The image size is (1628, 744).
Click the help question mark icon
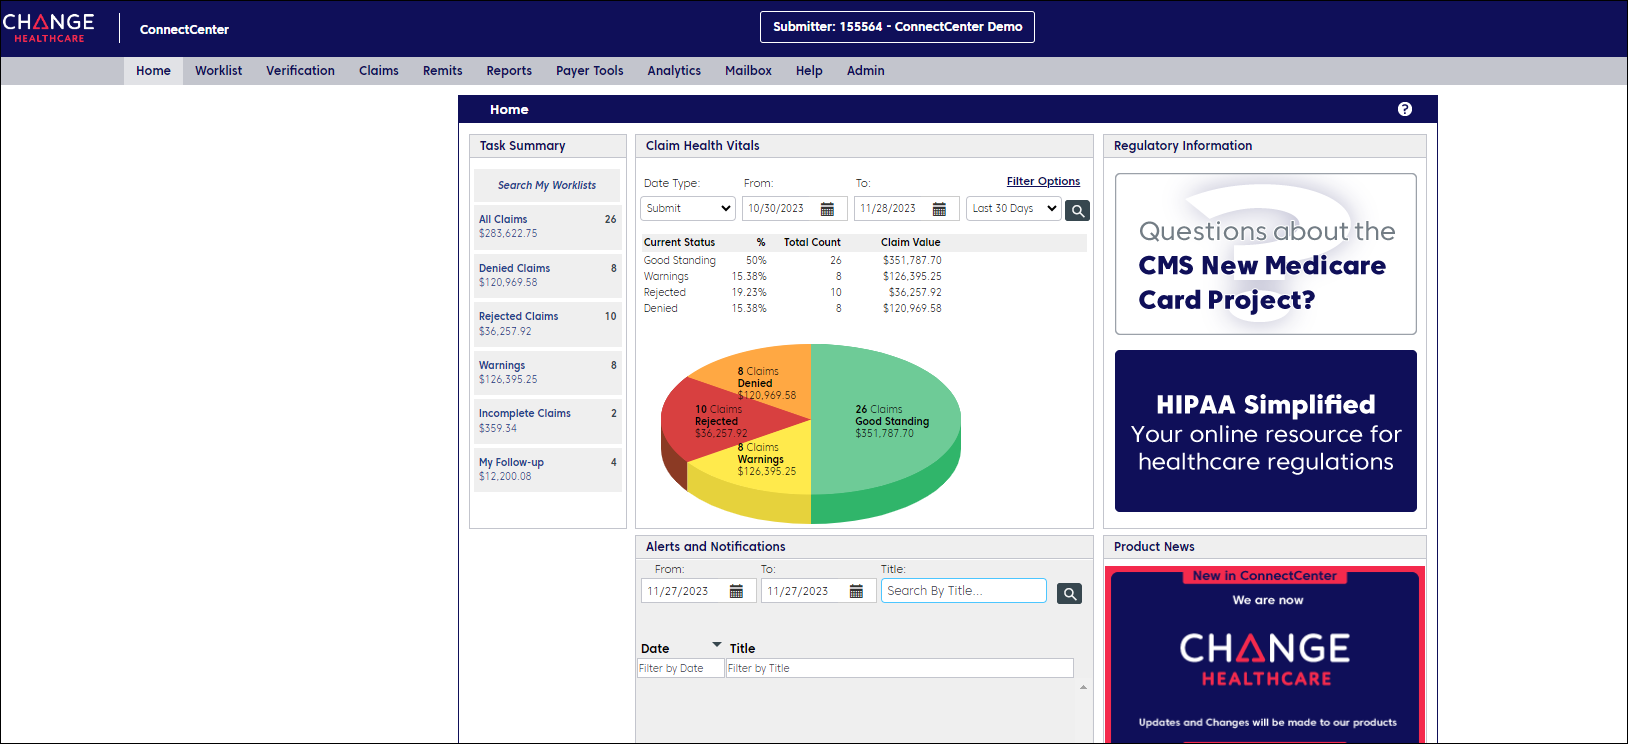click(1404, 109)
